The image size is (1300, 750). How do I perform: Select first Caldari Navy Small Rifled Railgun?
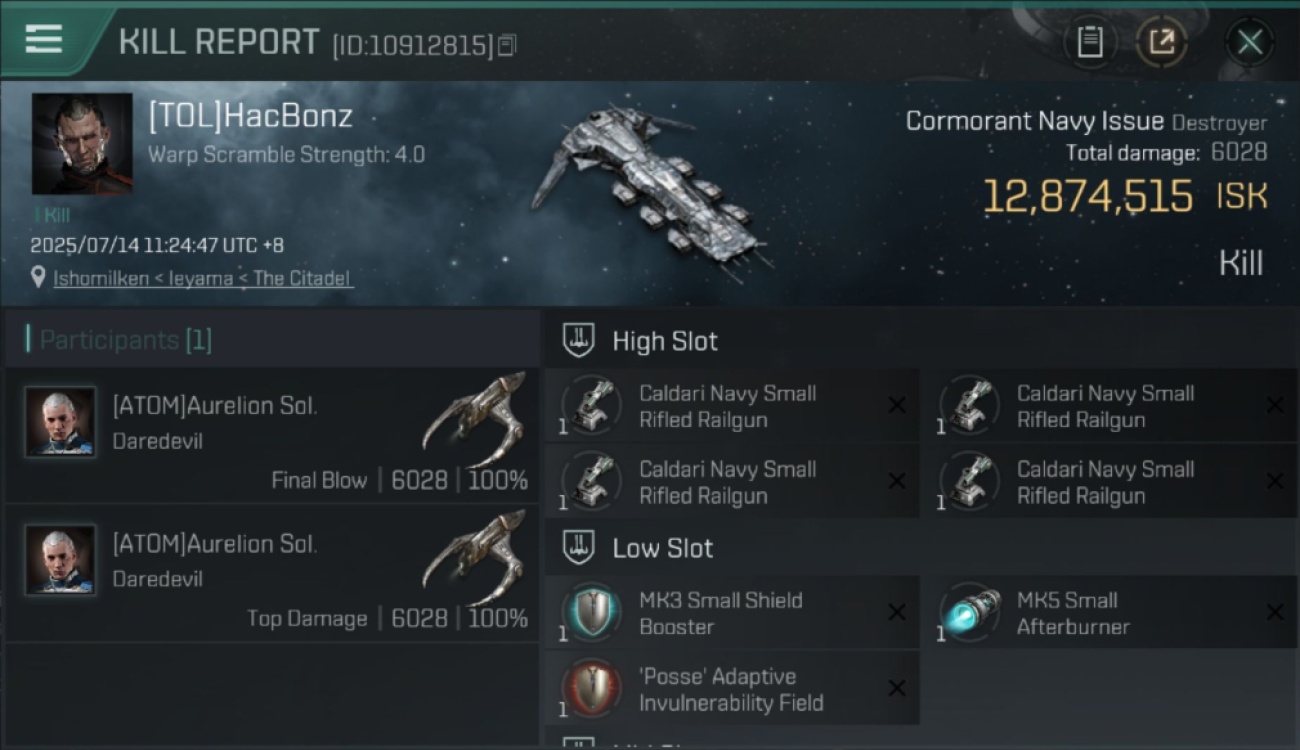coord(732,406)
